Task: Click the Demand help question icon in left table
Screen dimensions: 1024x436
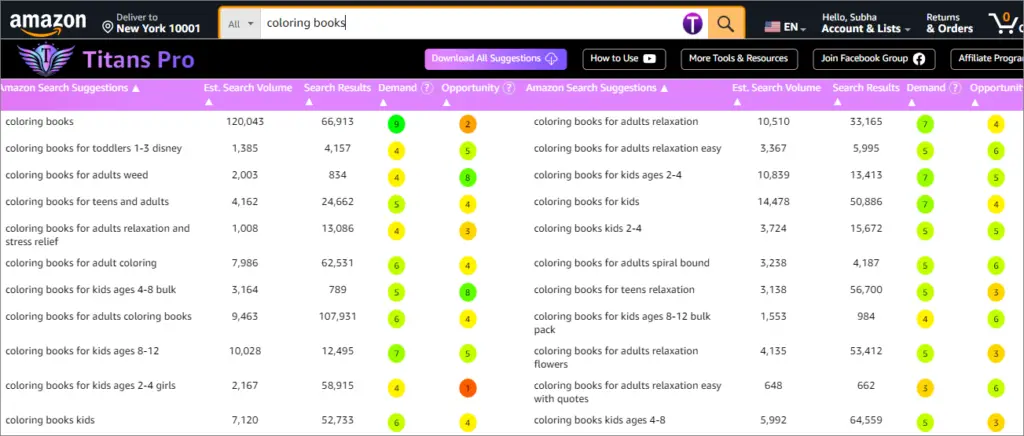Action: pyautogui.click(x=427, y=88)
